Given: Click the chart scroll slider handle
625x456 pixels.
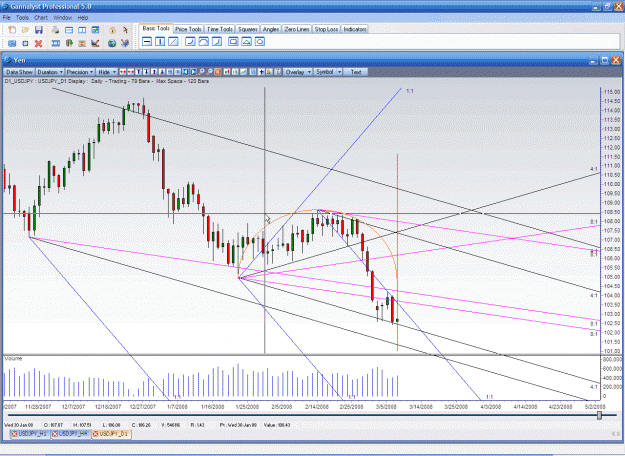Looking at the screenshot, I should [599, 415].
